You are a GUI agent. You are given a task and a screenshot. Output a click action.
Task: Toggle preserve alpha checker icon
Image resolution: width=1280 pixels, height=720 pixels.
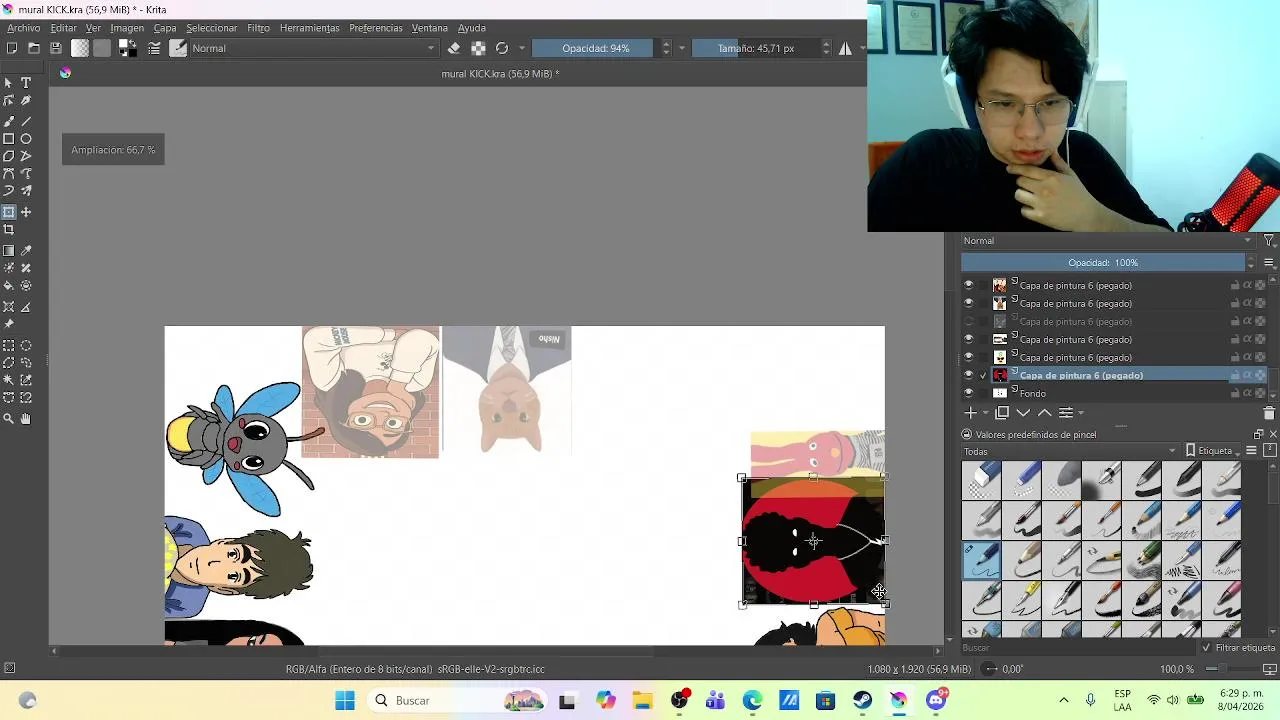(x=478, y=48)
